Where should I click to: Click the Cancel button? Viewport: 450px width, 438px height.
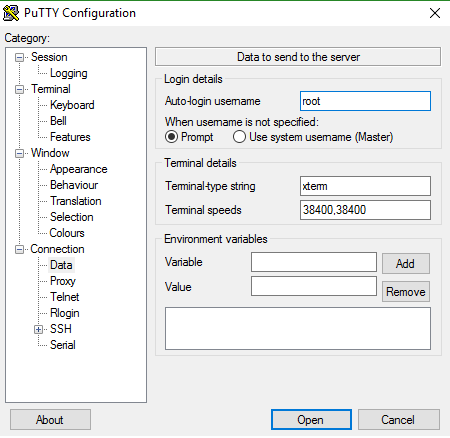click(399, 420)
